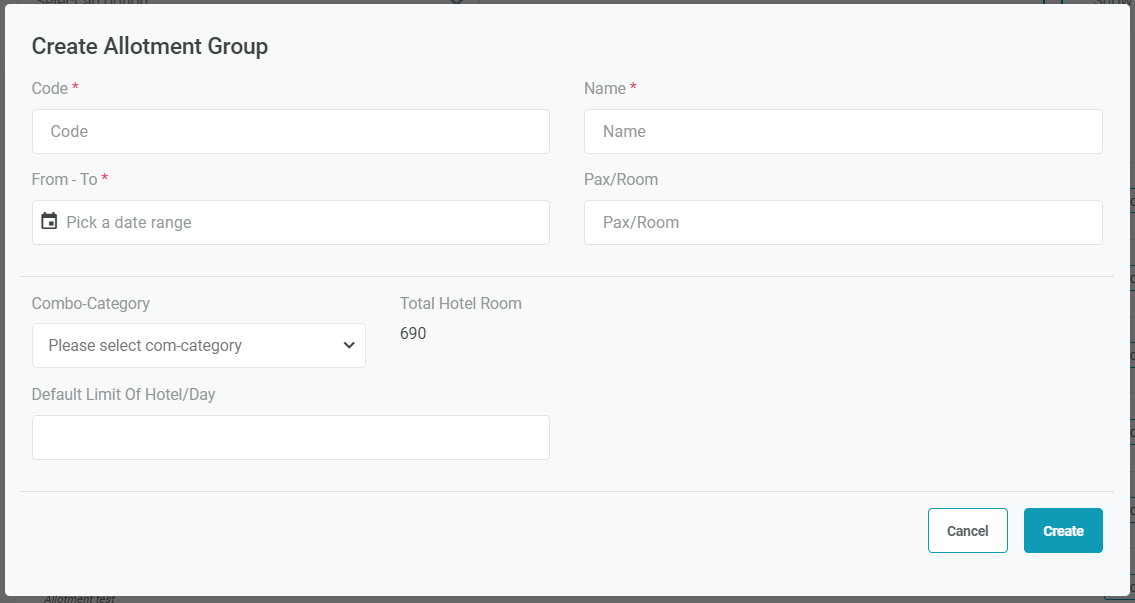Click the 'Create Allotment Group' dialog title

click(150, 46)
